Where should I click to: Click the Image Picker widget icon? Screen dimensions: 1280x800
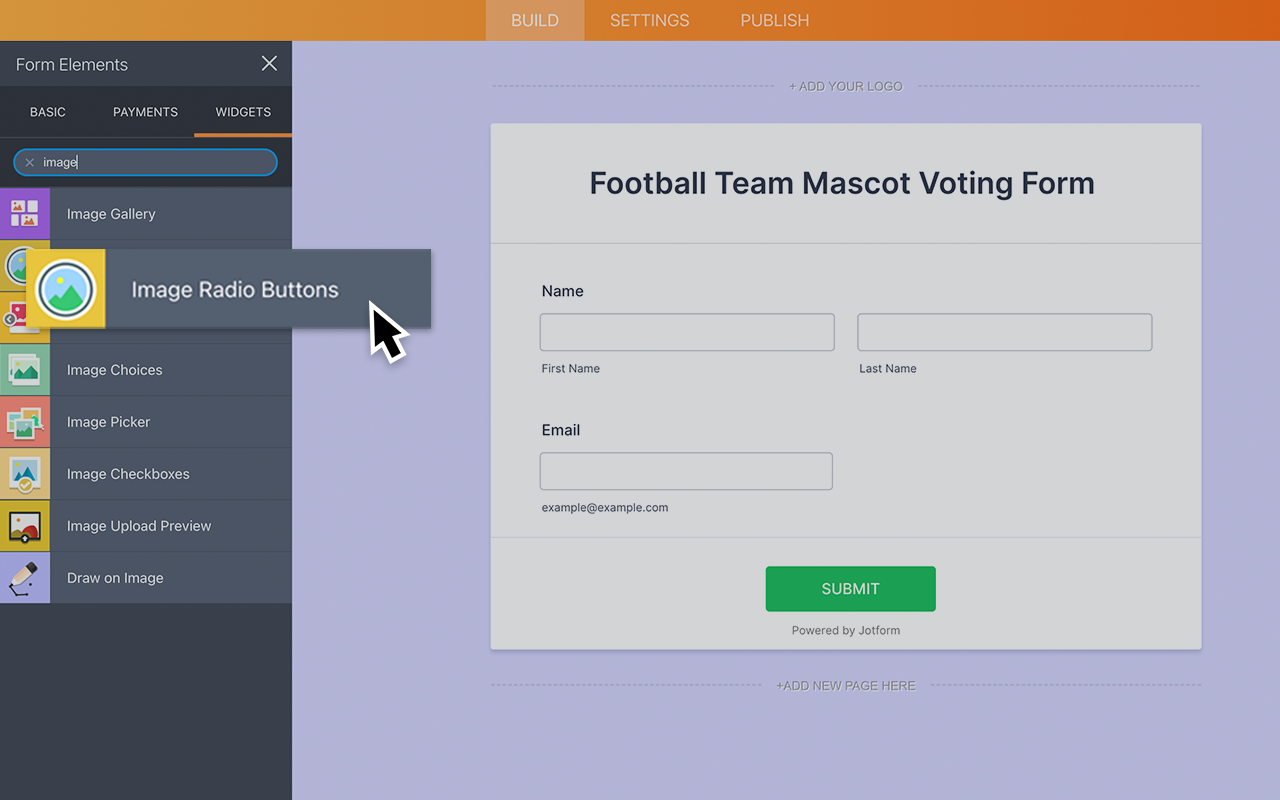[24, 421]
